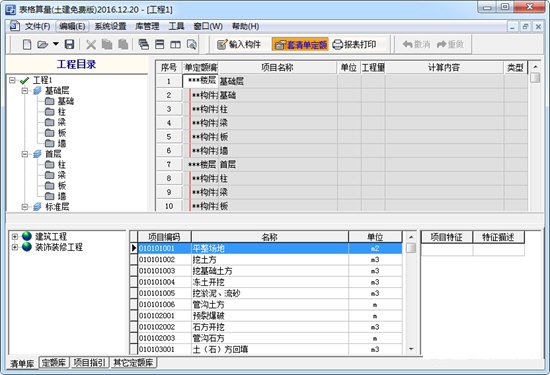This screenshot has width=550, height=375.
Task: Expand the 装饰装修工程 library node
Action: 15,247
